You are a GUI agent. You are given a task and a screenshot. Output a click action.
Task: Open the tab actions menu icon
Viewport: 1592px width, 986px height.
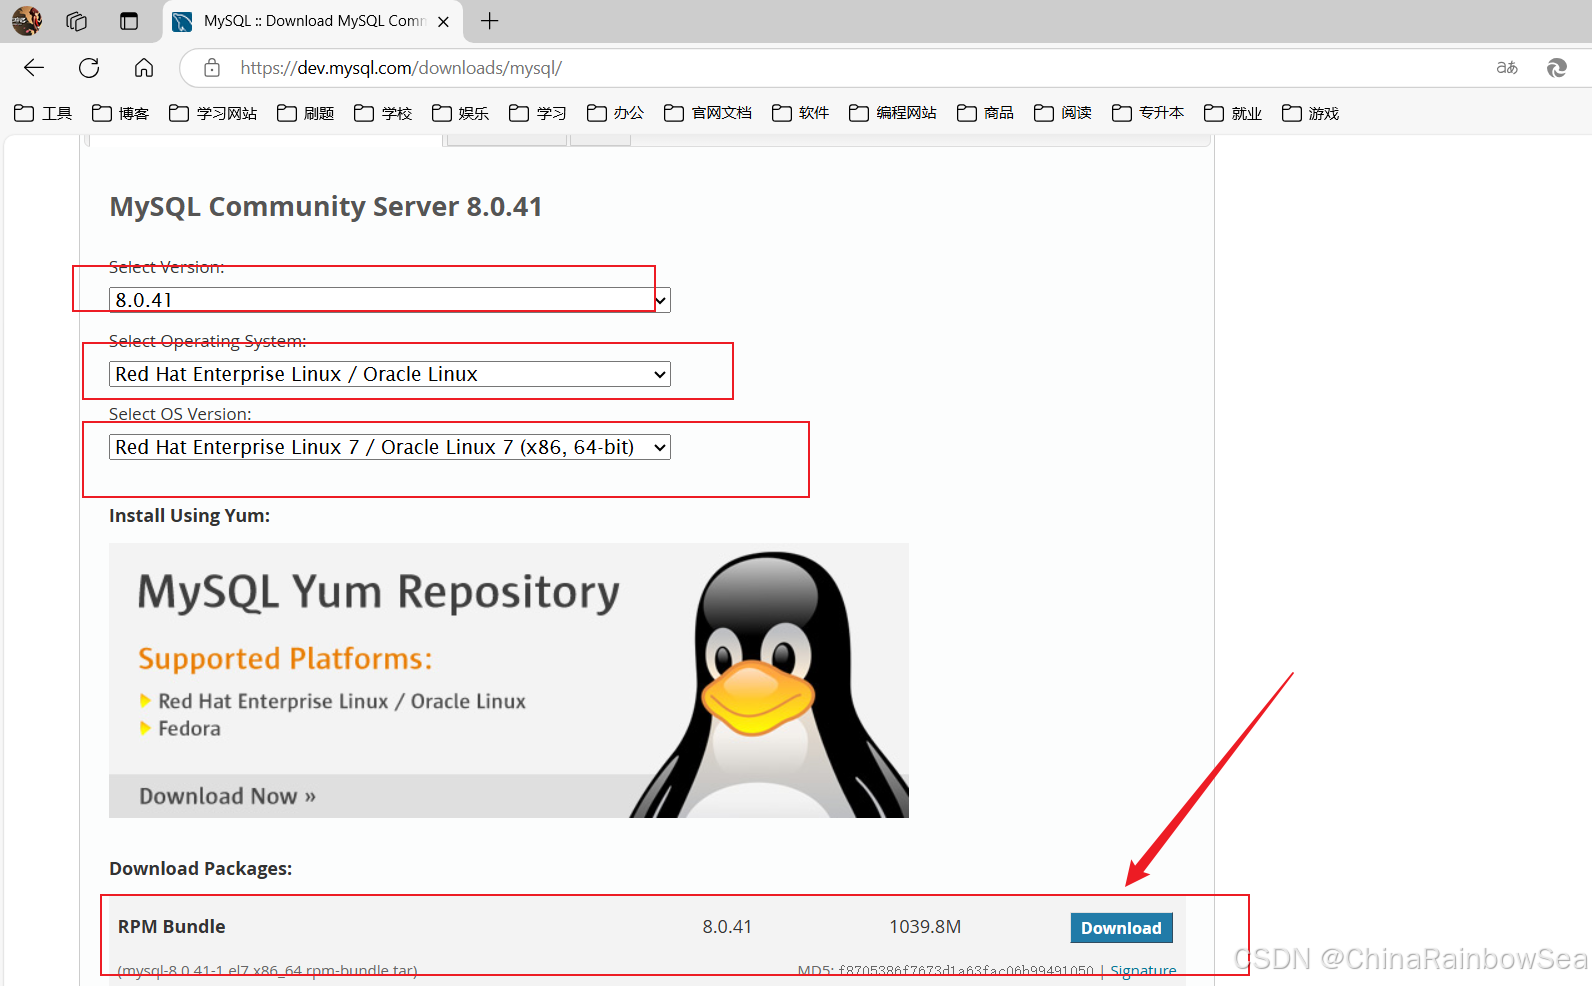coord(129,21)
